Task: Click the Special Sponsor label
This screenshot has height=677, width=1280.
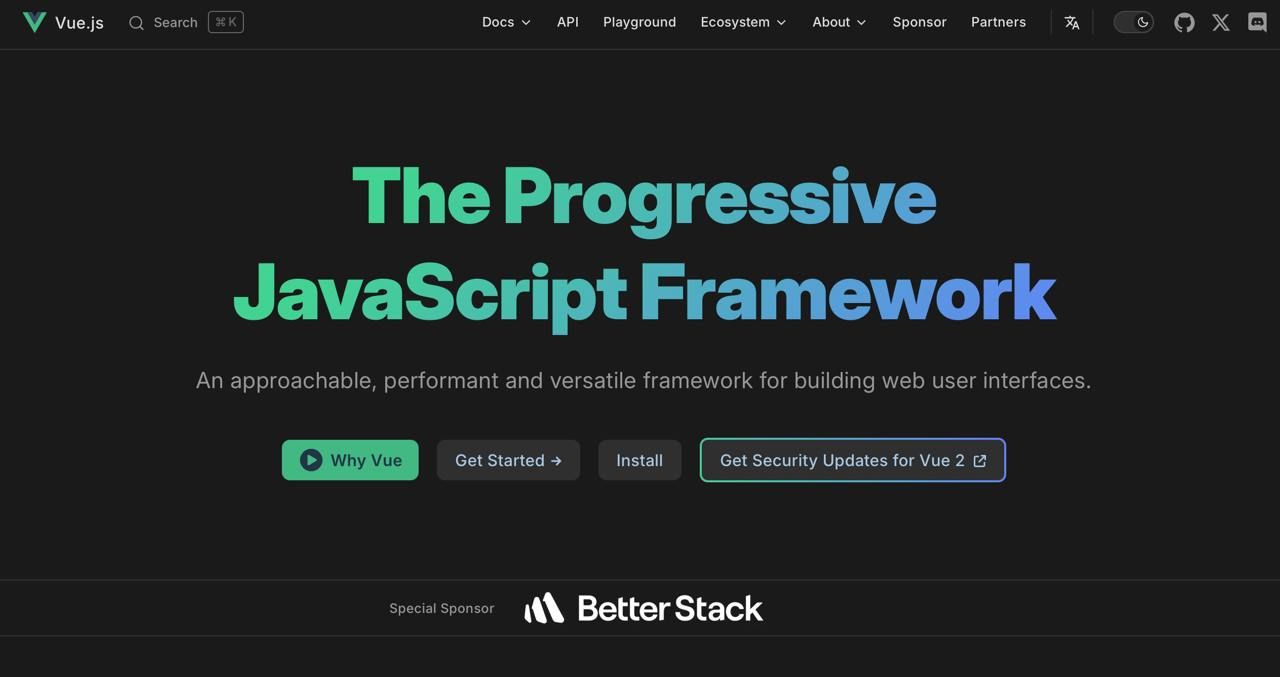Action: (441, 608)
